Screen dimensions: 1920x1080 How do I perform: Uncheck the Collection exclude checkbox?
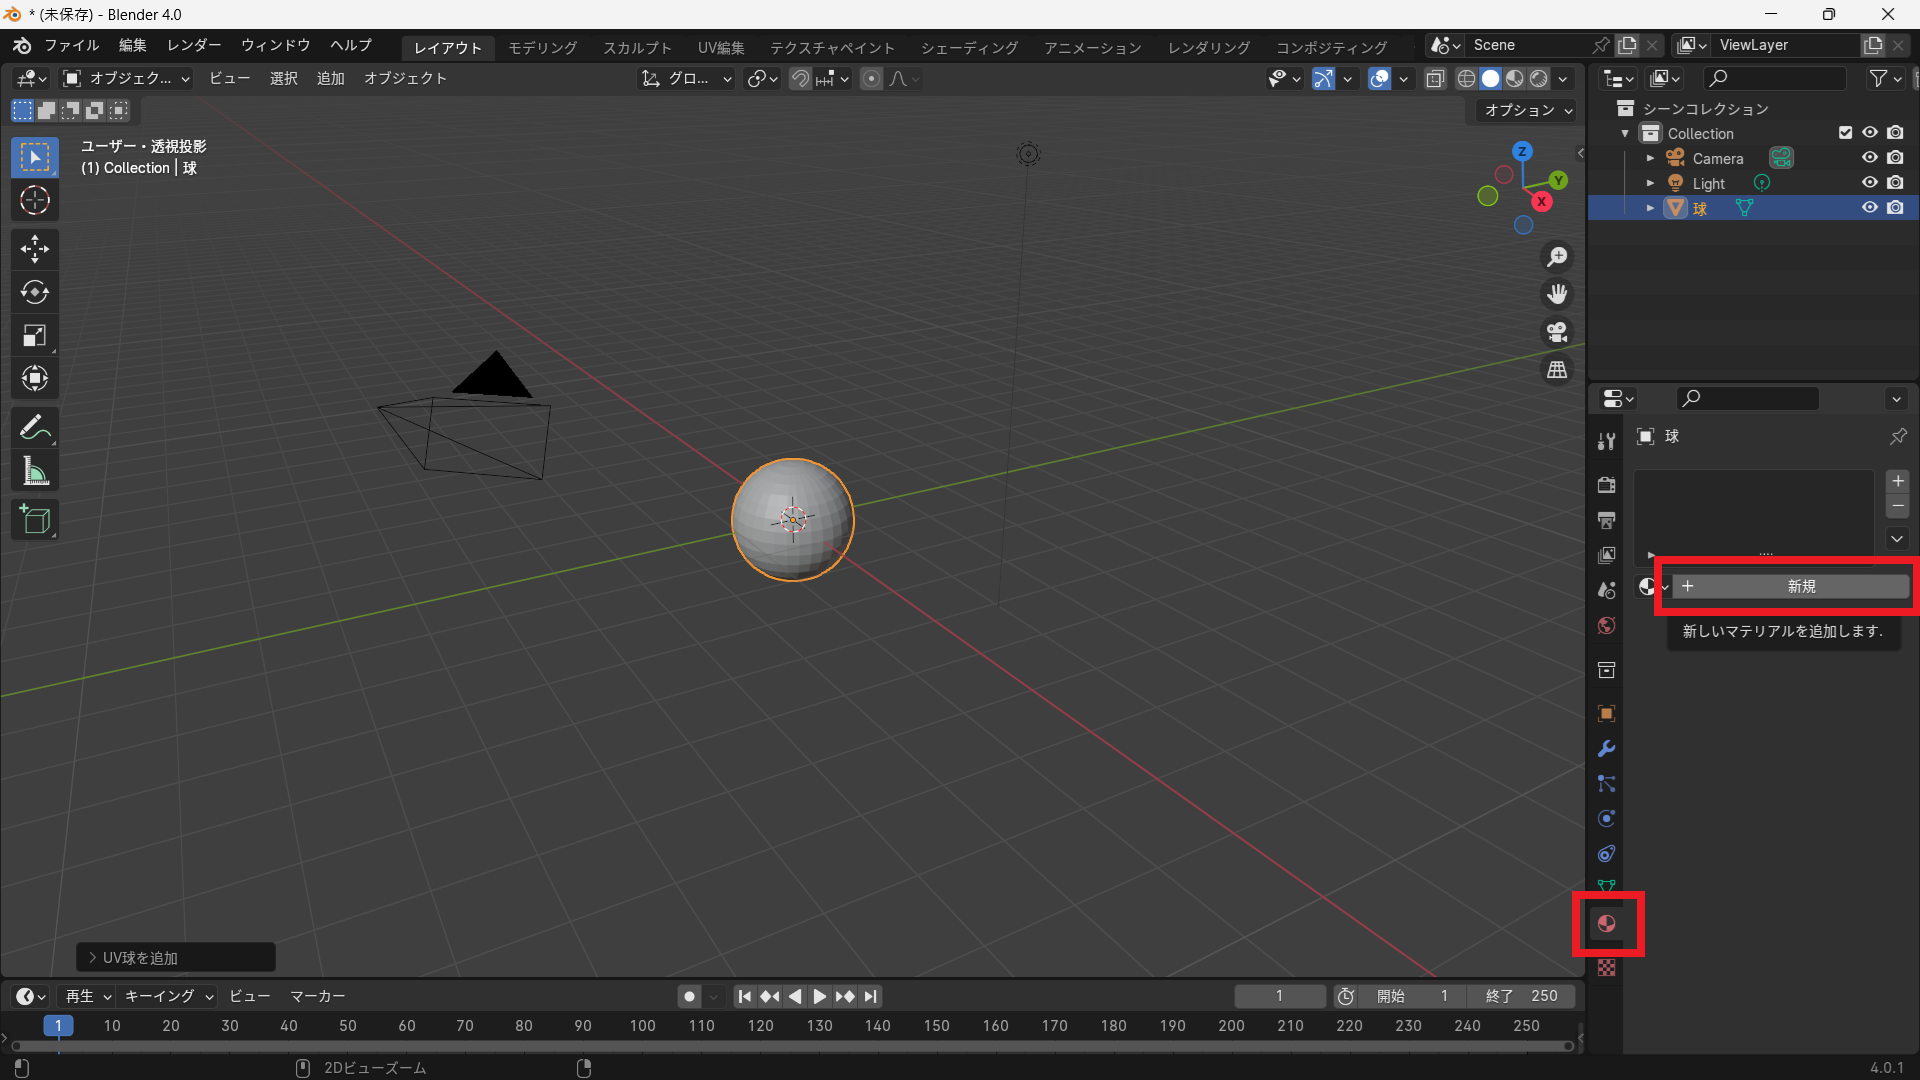1845,133
